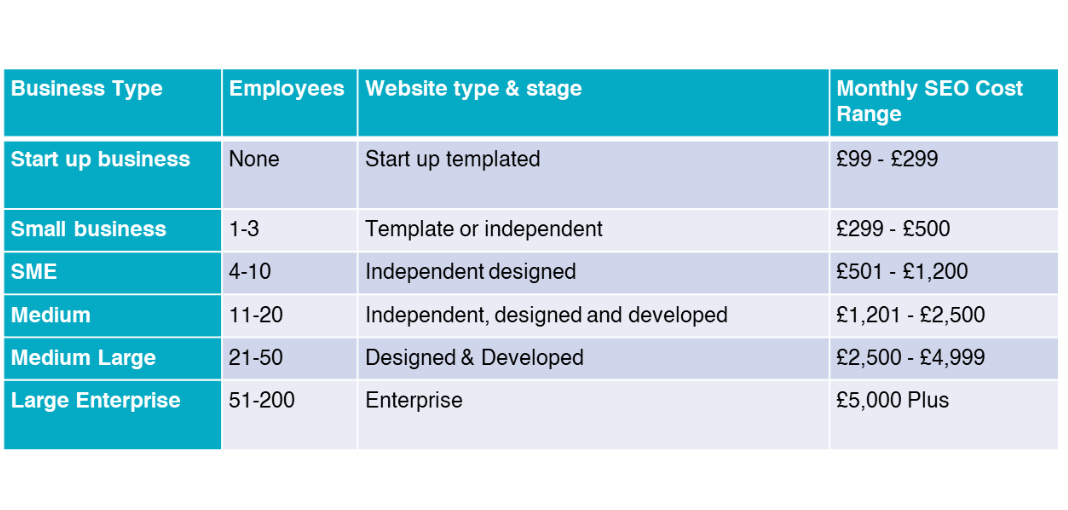Click the Monthly SEO Cost Range header
This screenshot has height=510, width=1068.
[x=929, y=101]
